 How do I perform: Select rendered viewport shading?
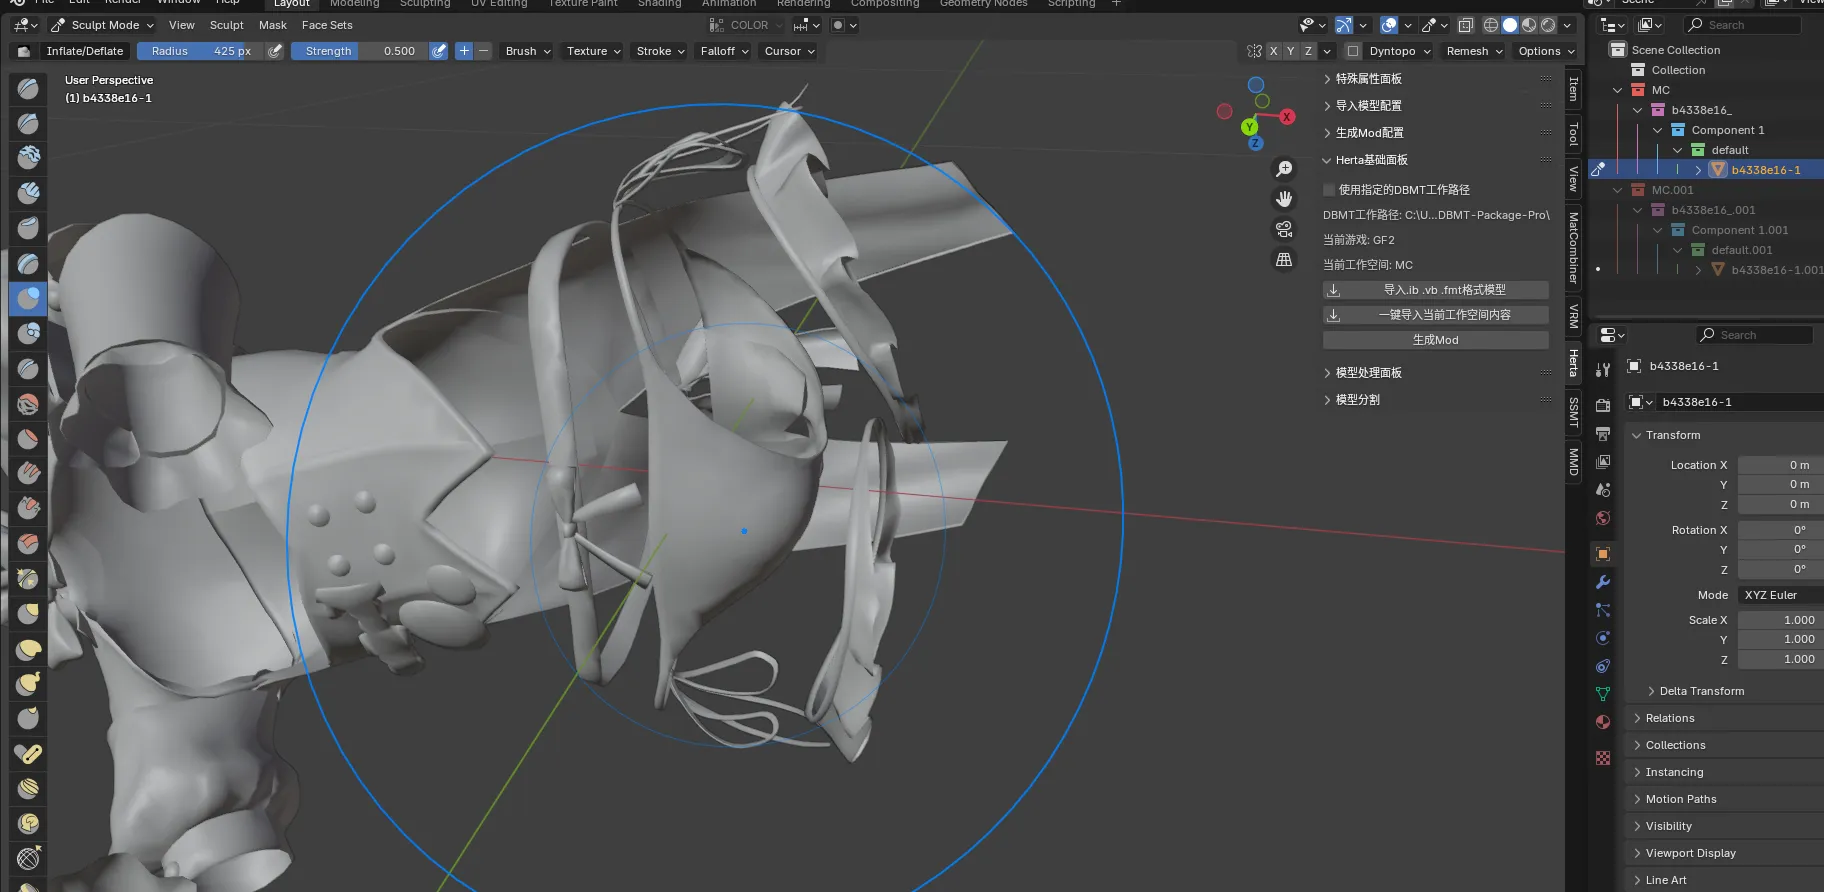coord(1548,25)
